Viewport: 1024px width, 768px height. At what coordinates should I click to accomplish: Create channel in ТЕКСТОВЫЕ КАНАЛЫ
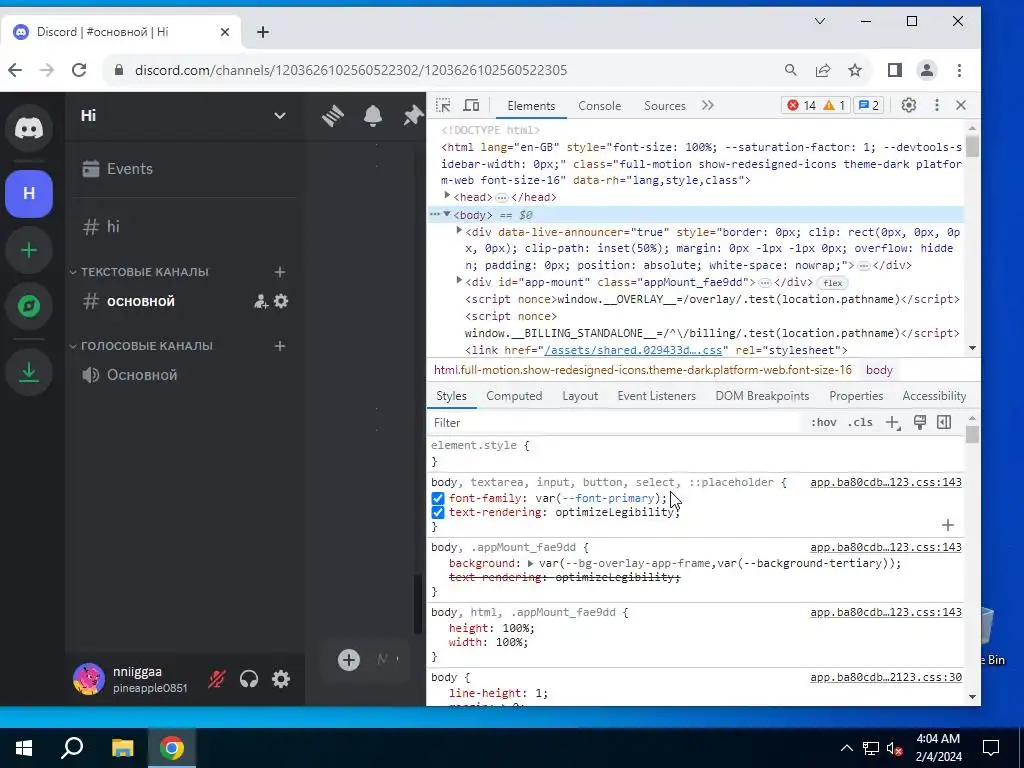click(x=280, y=272)
